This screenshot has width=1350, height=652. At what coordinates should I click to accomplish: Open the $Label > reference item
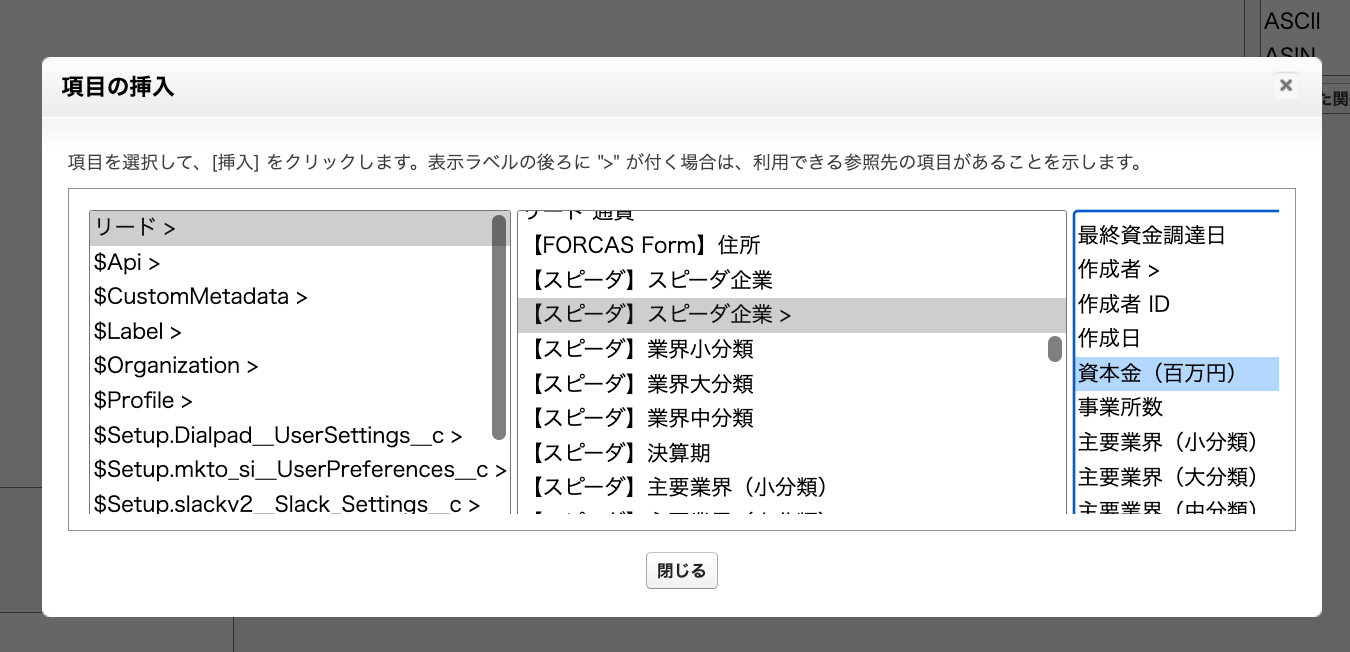point(138,331)
